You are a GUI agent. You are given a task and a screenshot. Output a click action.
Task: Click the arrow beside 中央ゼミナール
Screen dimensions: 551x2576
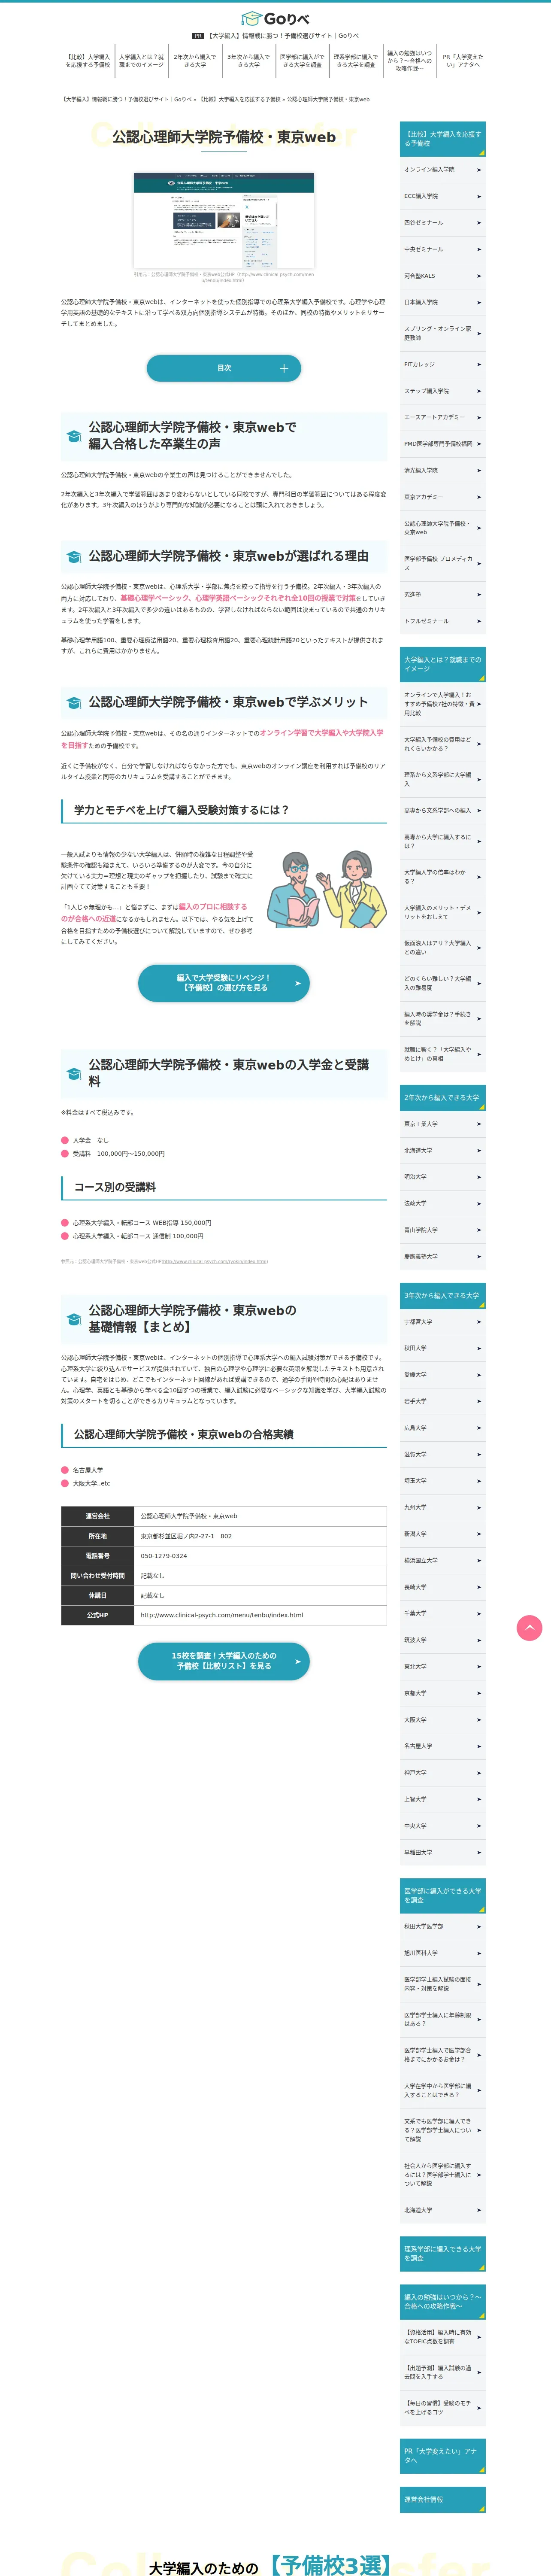click(479, 249)
